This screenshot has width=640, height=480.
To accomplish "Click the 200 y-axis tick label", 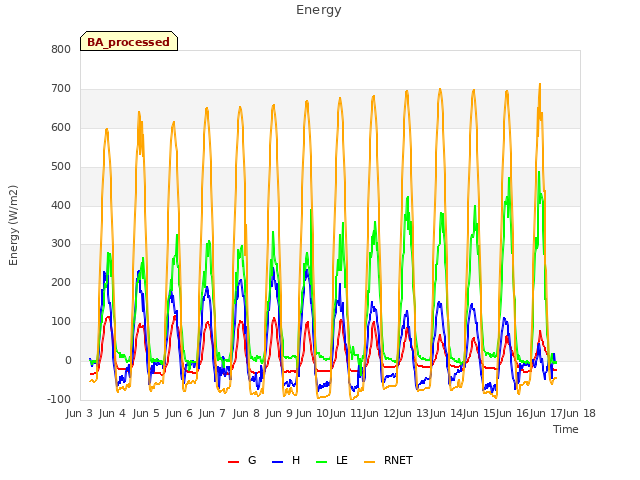I will 61,282.
